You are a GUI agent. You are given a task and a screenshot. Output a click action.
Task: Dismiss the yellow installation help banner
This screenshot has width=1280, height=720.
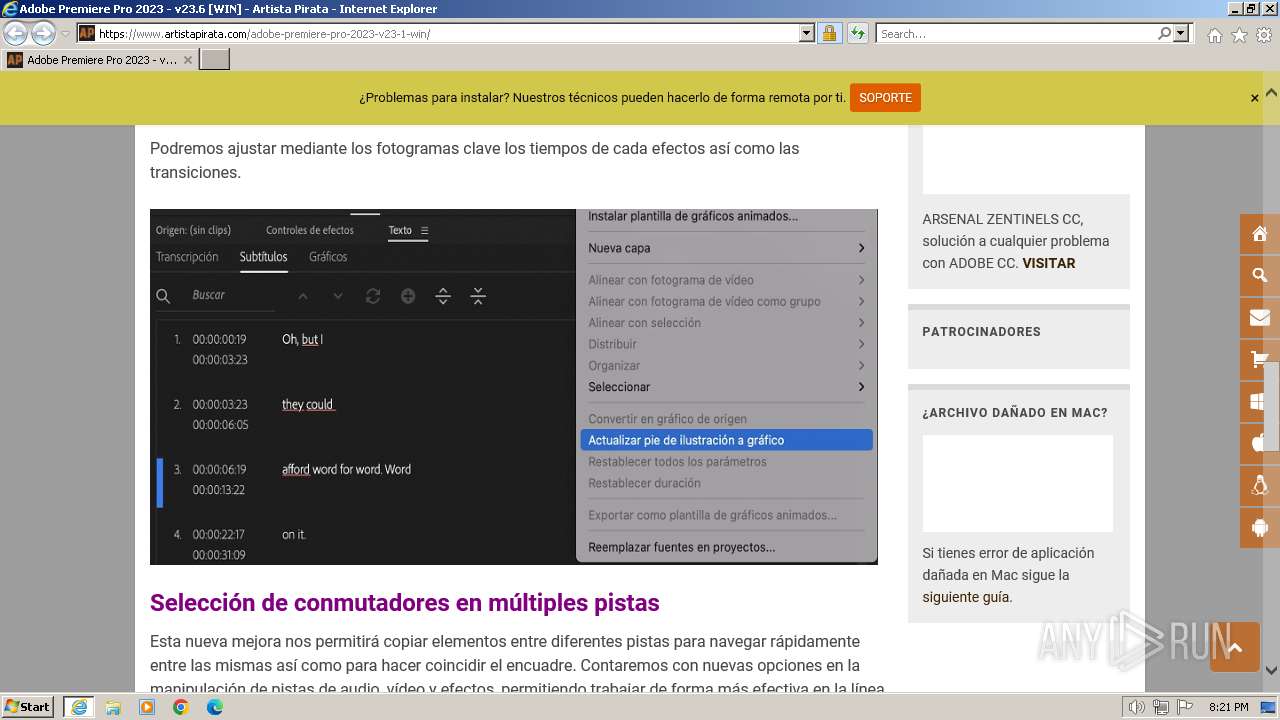[x=1254, y=98]
